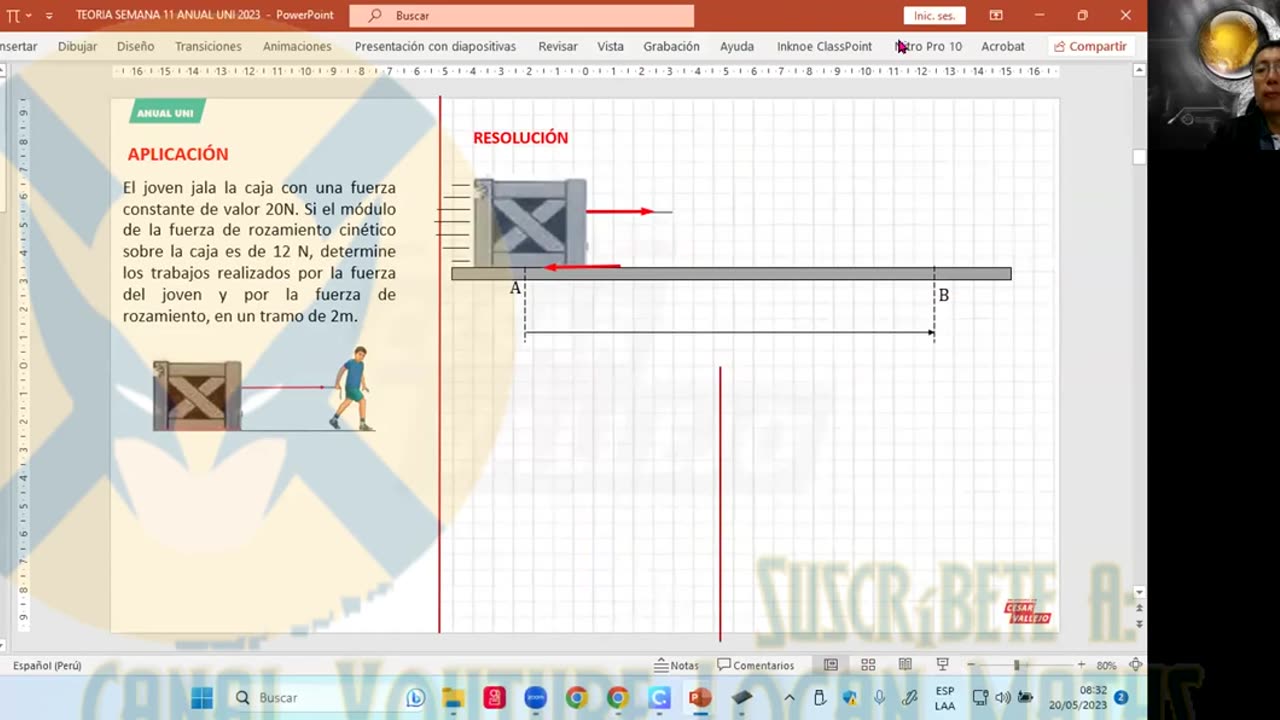Viewport: 1280px width, 720px height.
Task: Open the Grabación ribbon tab
Action: (x=671, y=46)
